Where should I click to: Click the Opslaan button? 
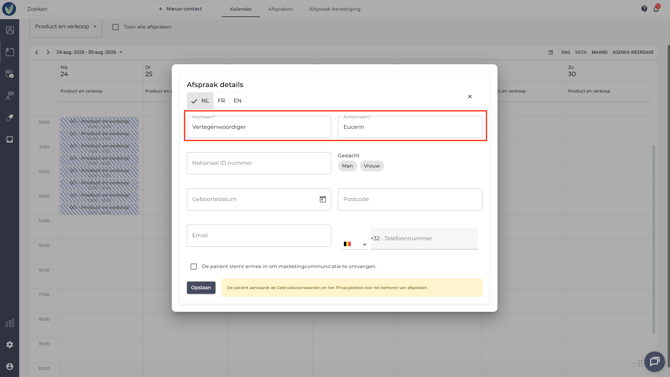coord(201,288)
